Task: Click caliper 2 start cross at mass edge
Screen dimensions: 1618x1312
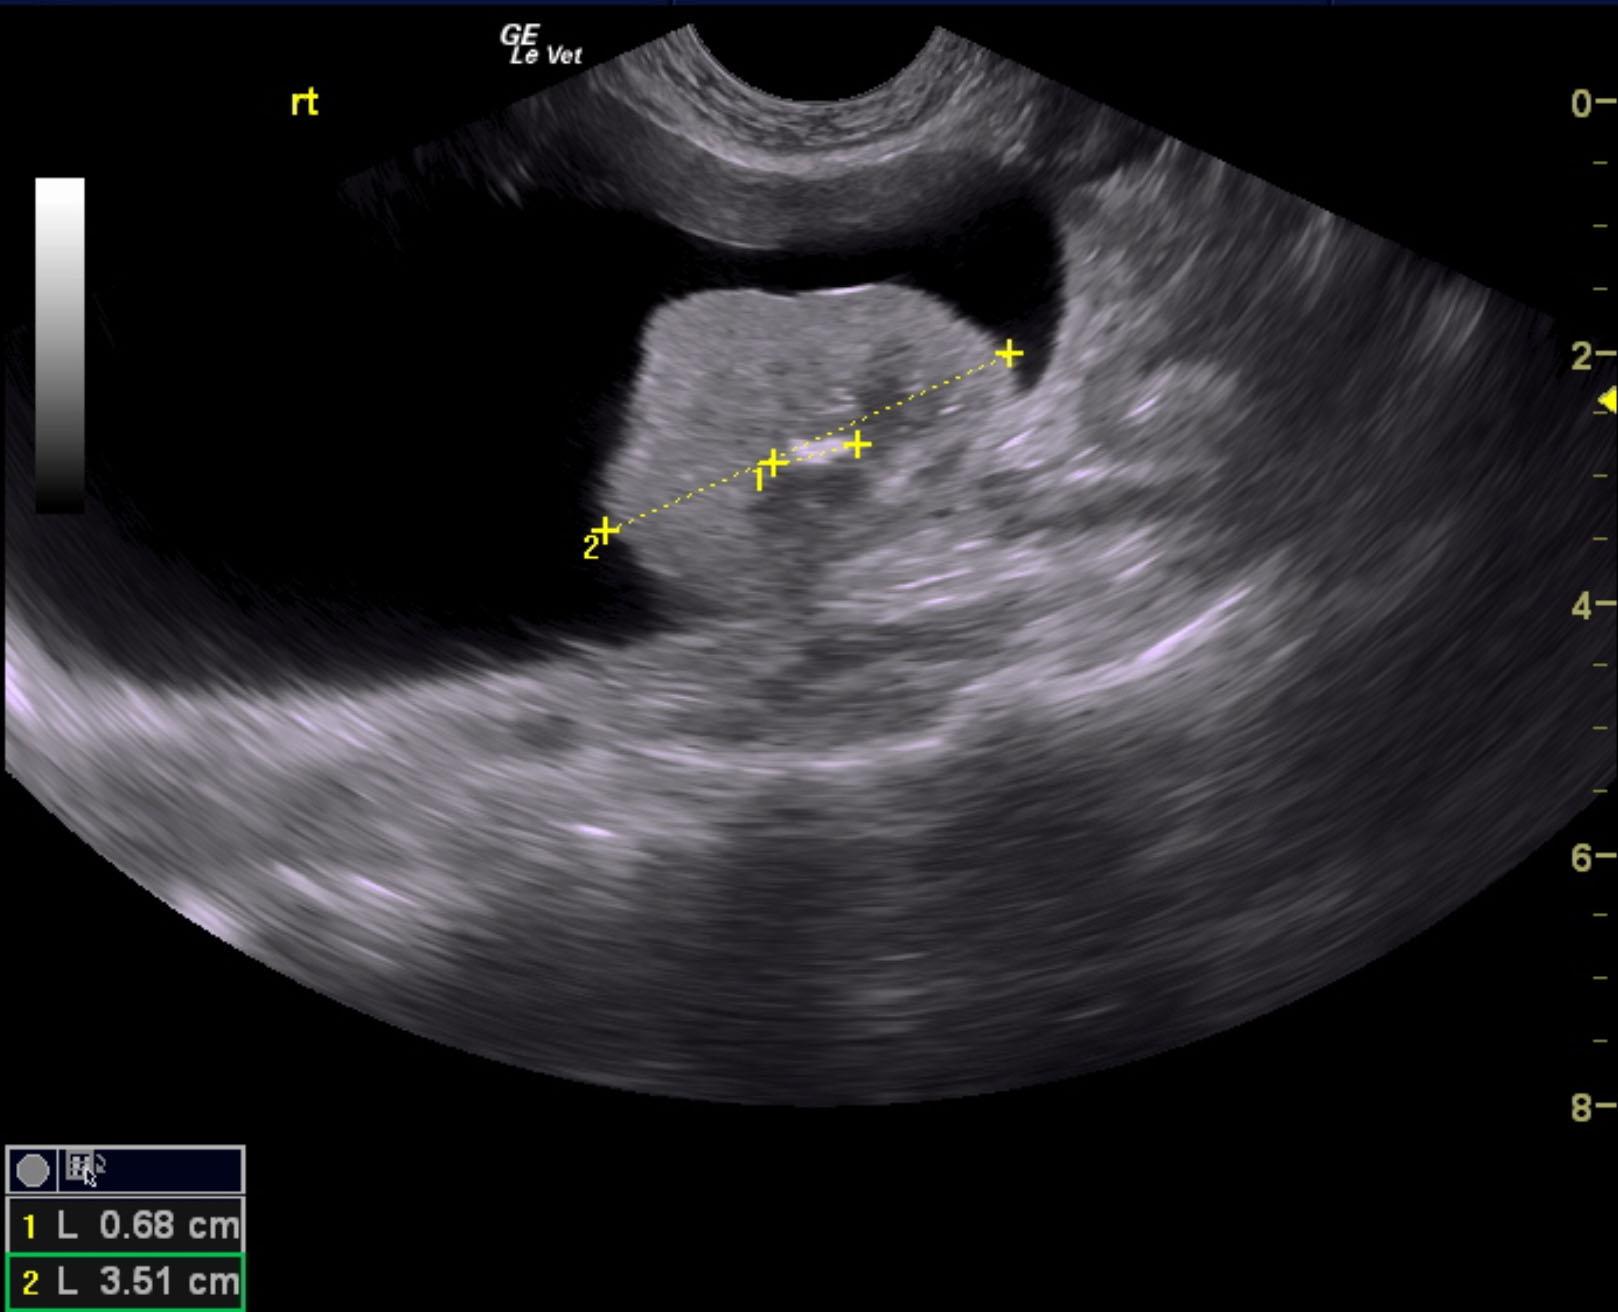Action: pyautogui.click(x=606, y=530)
